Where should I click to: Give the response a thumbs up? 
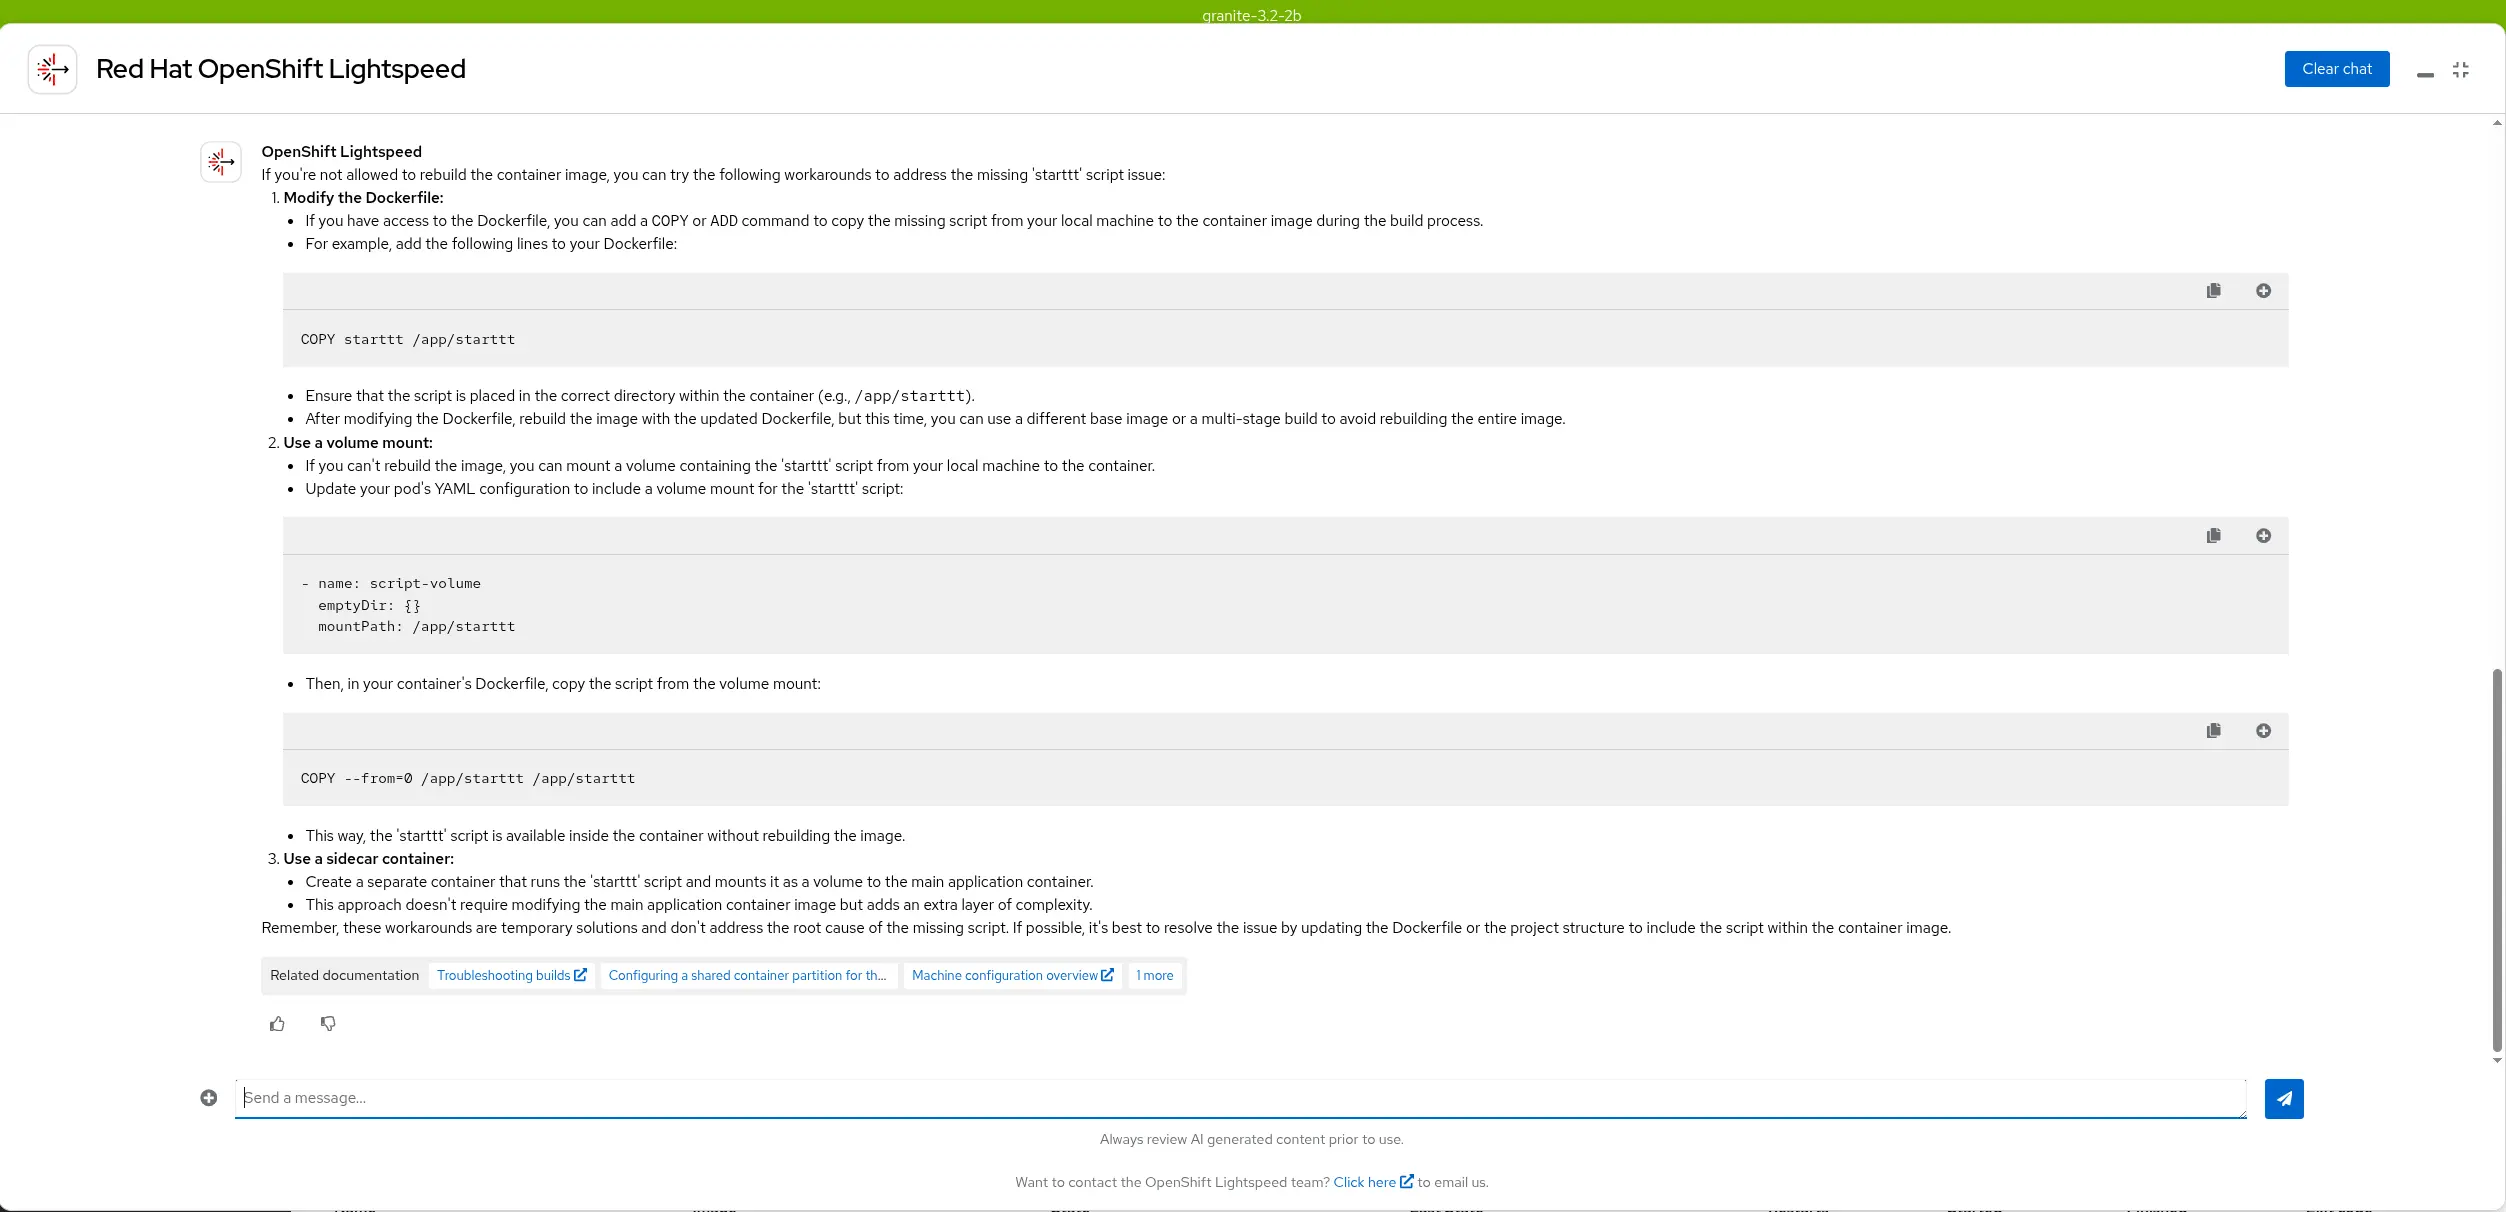277,1024
